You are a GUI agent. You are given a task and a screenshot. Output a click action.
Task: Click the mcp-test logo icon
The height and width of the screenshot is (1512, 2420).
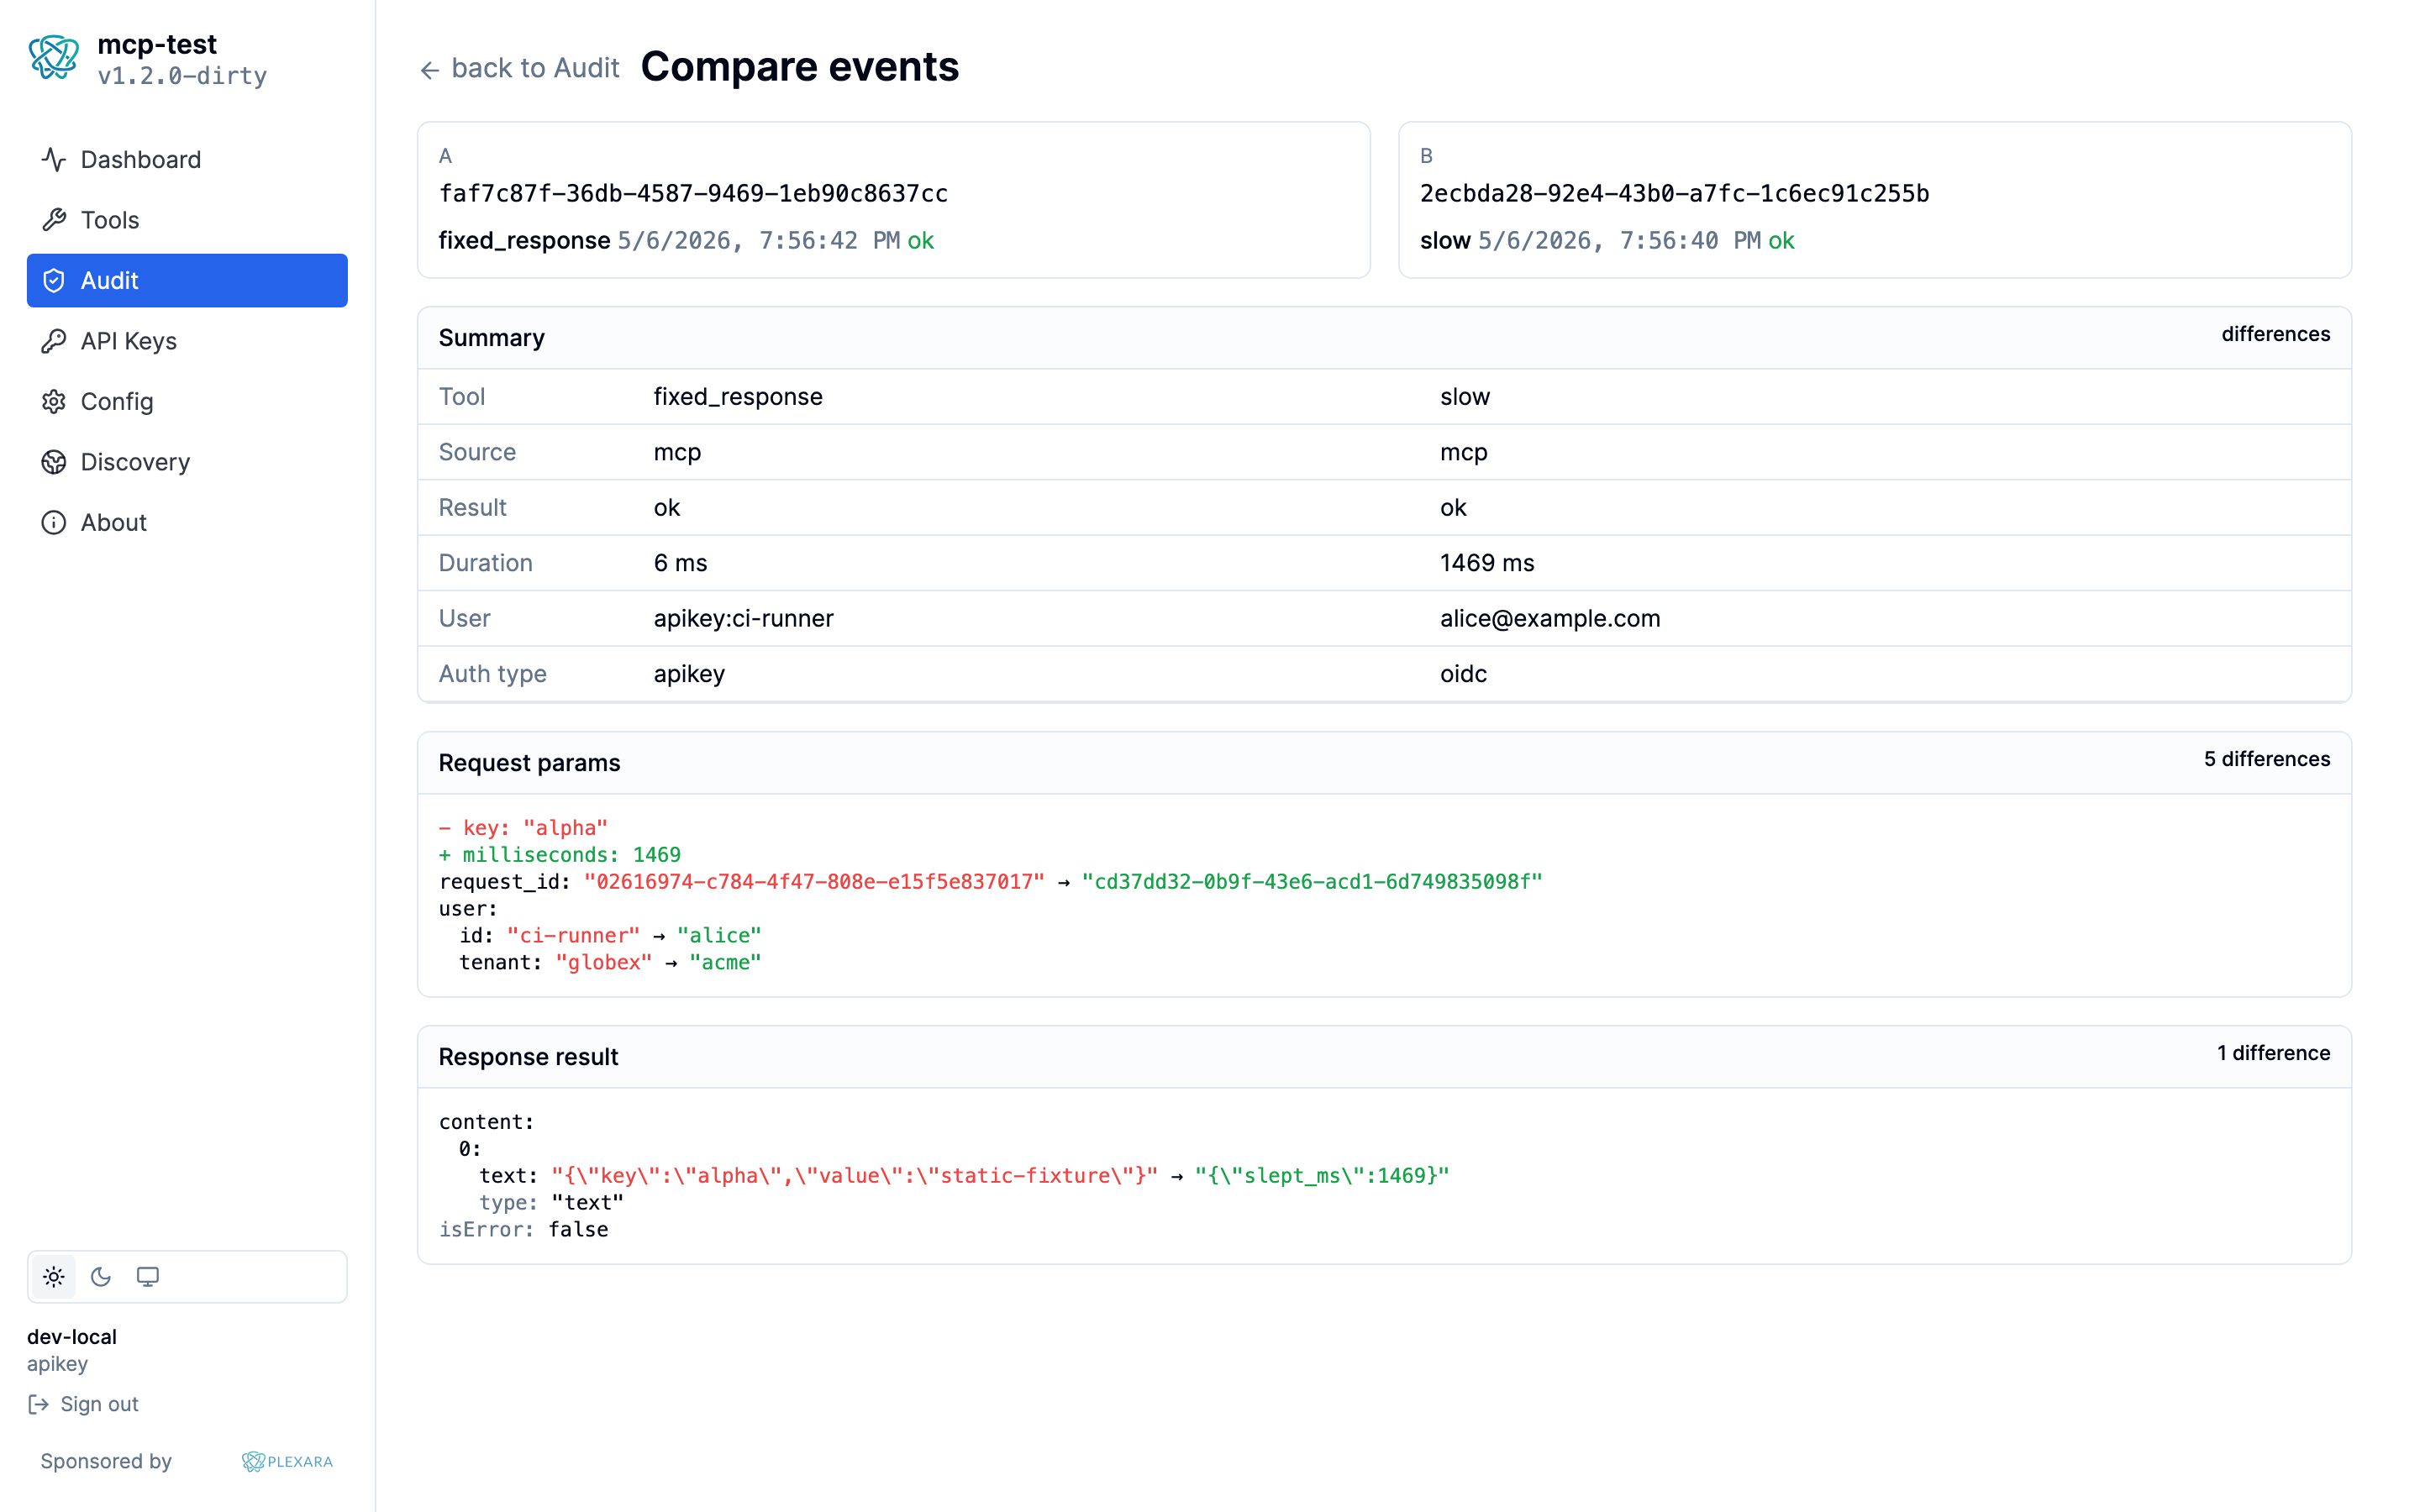(54, 58)
